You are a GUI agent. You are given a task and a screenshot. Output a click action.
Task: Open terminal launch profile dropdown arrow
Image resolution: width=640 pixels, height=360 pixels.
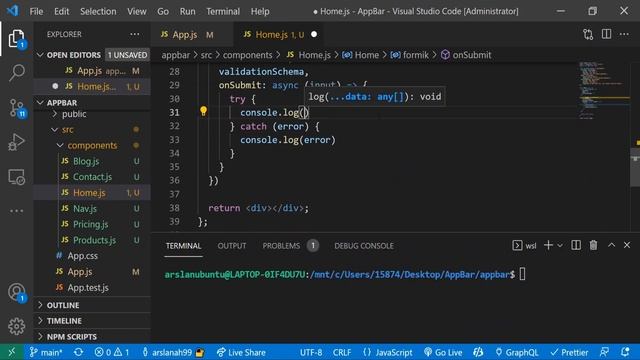click(560, 245)
